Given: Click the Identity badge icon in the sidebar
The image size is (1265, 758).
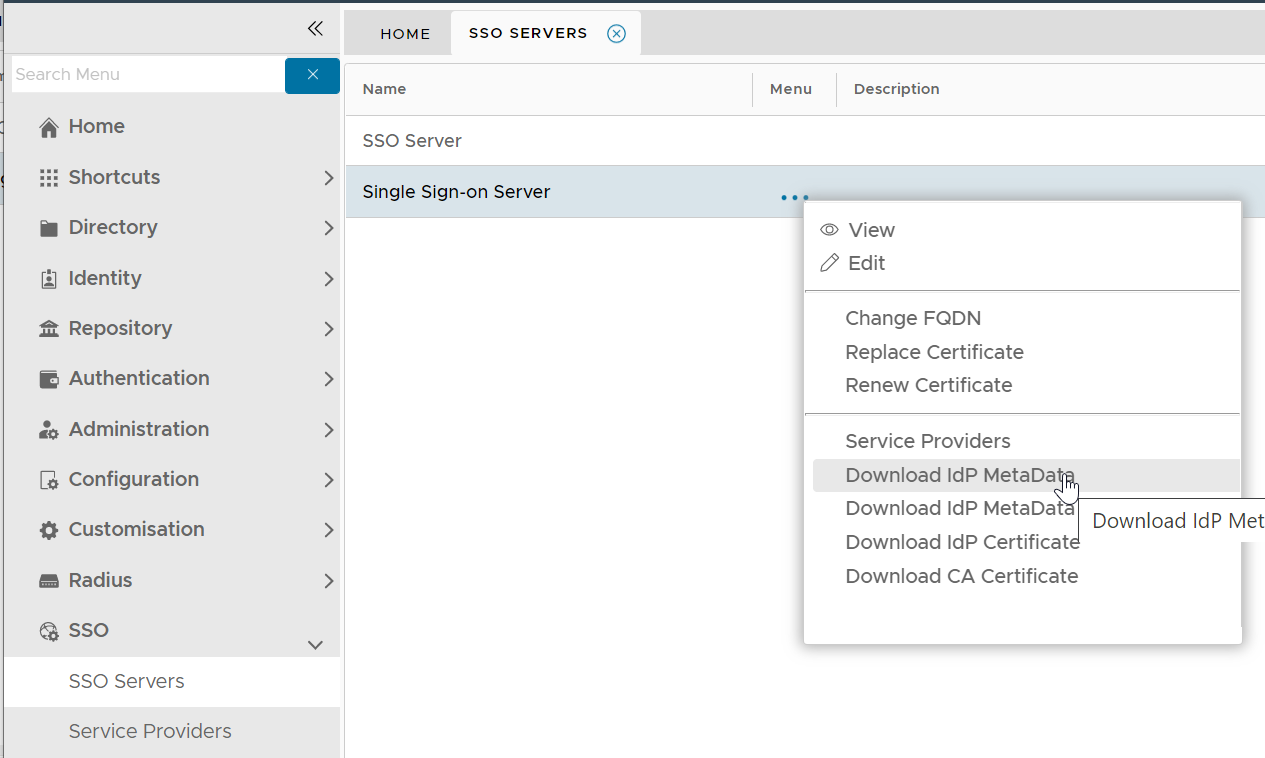Looking at the screenshot, I should click(x=48, y=279).
